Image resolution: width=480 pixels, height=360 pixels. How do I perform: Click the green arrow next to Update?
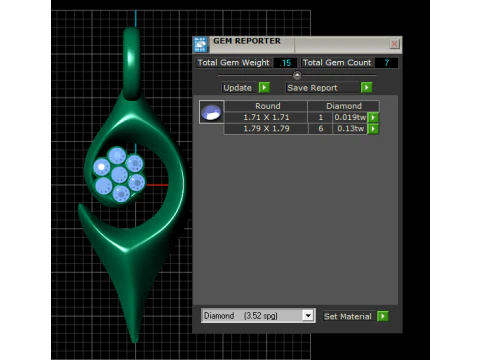264,88
